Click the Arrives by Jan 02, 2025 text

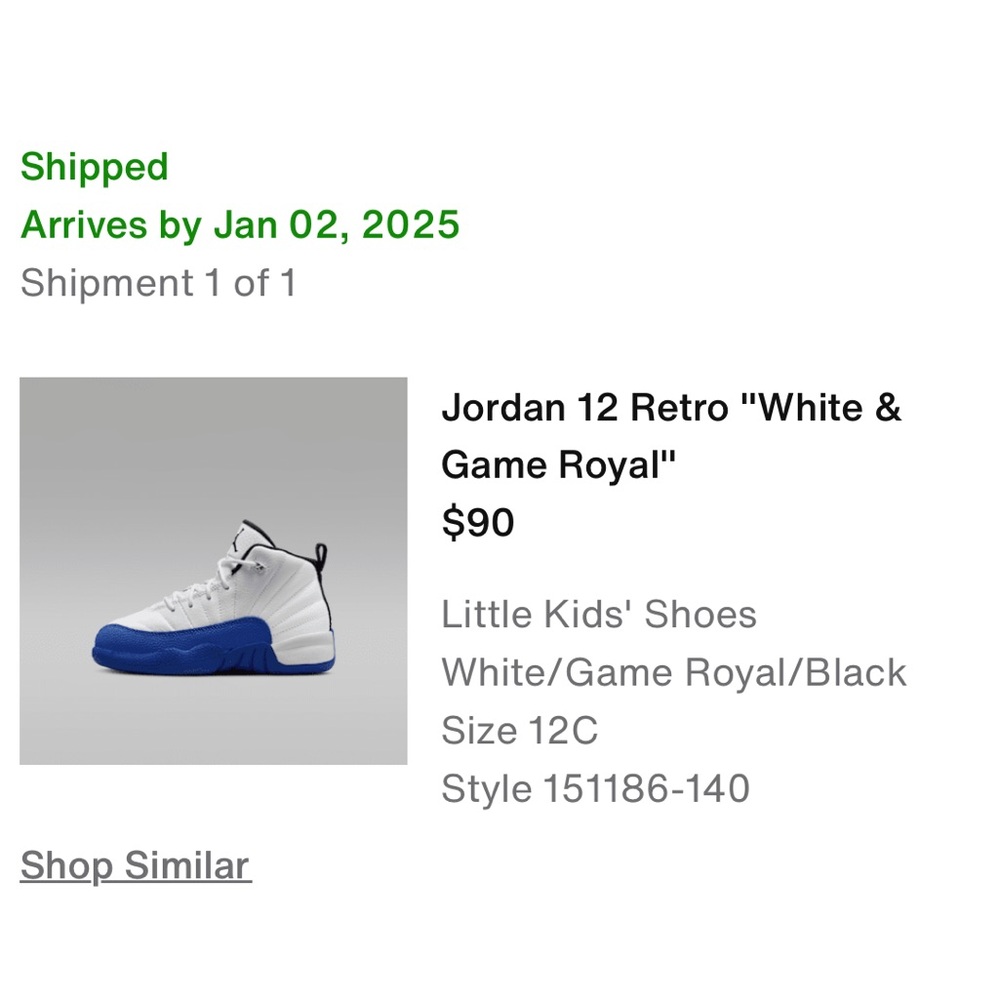click(x=242, y=225)
